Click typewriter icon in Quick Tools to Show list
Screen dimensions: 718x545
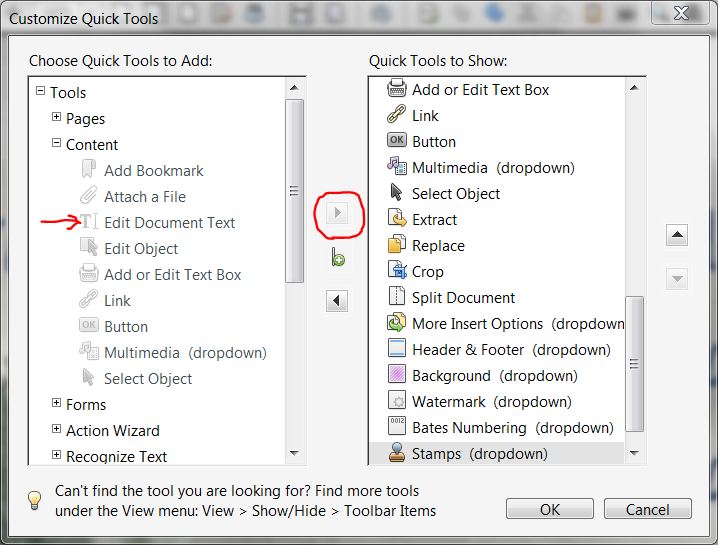(x=397, y=88)
